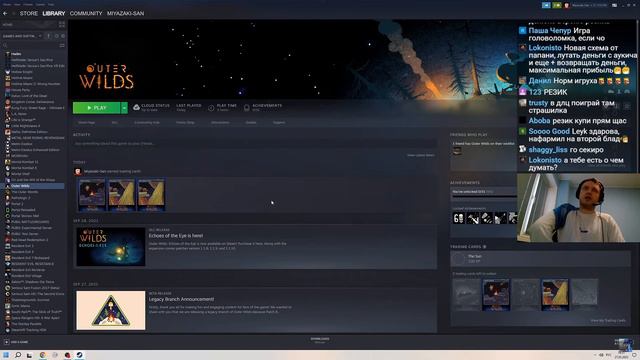Select third locked achievement icon
The image size is (640, 360).
pos(487,218)
